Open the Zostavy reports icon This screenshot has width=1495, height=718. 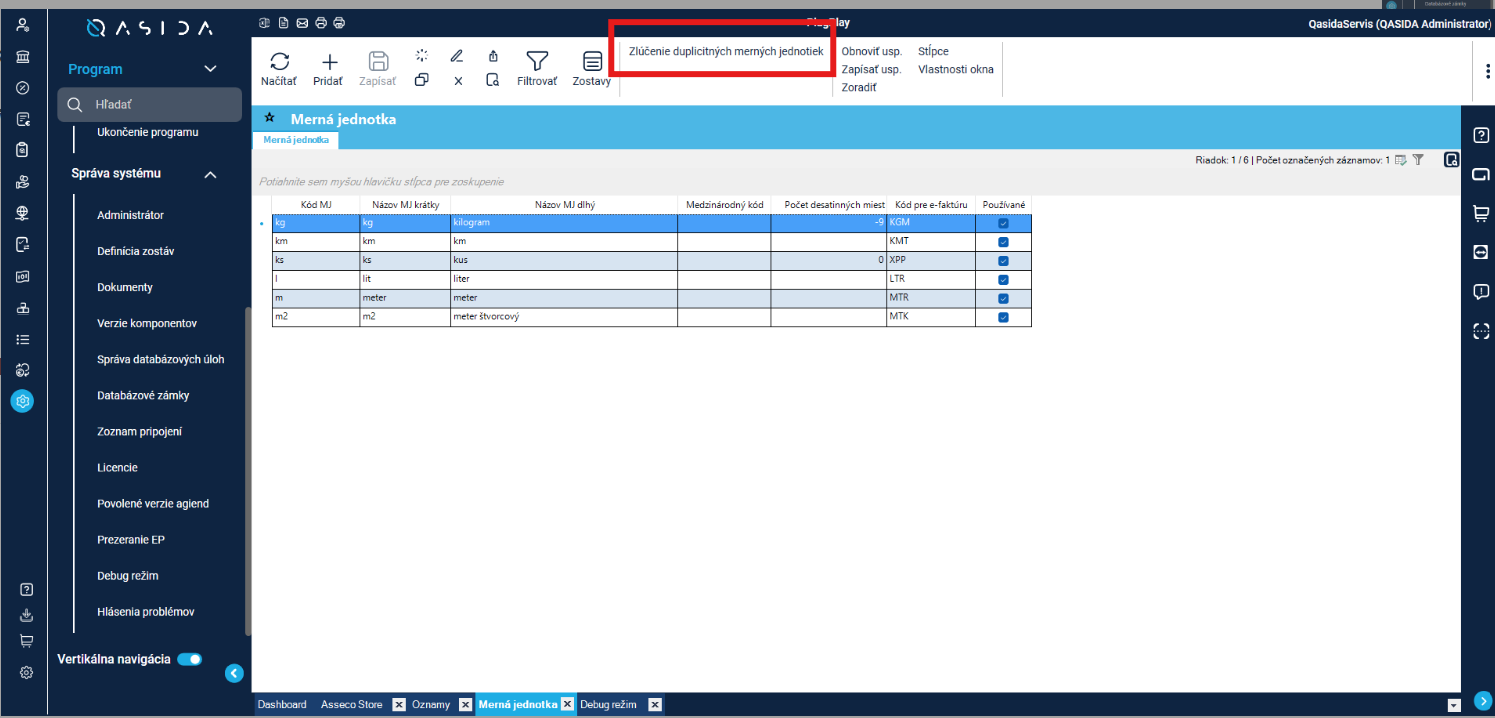point(592,62)
